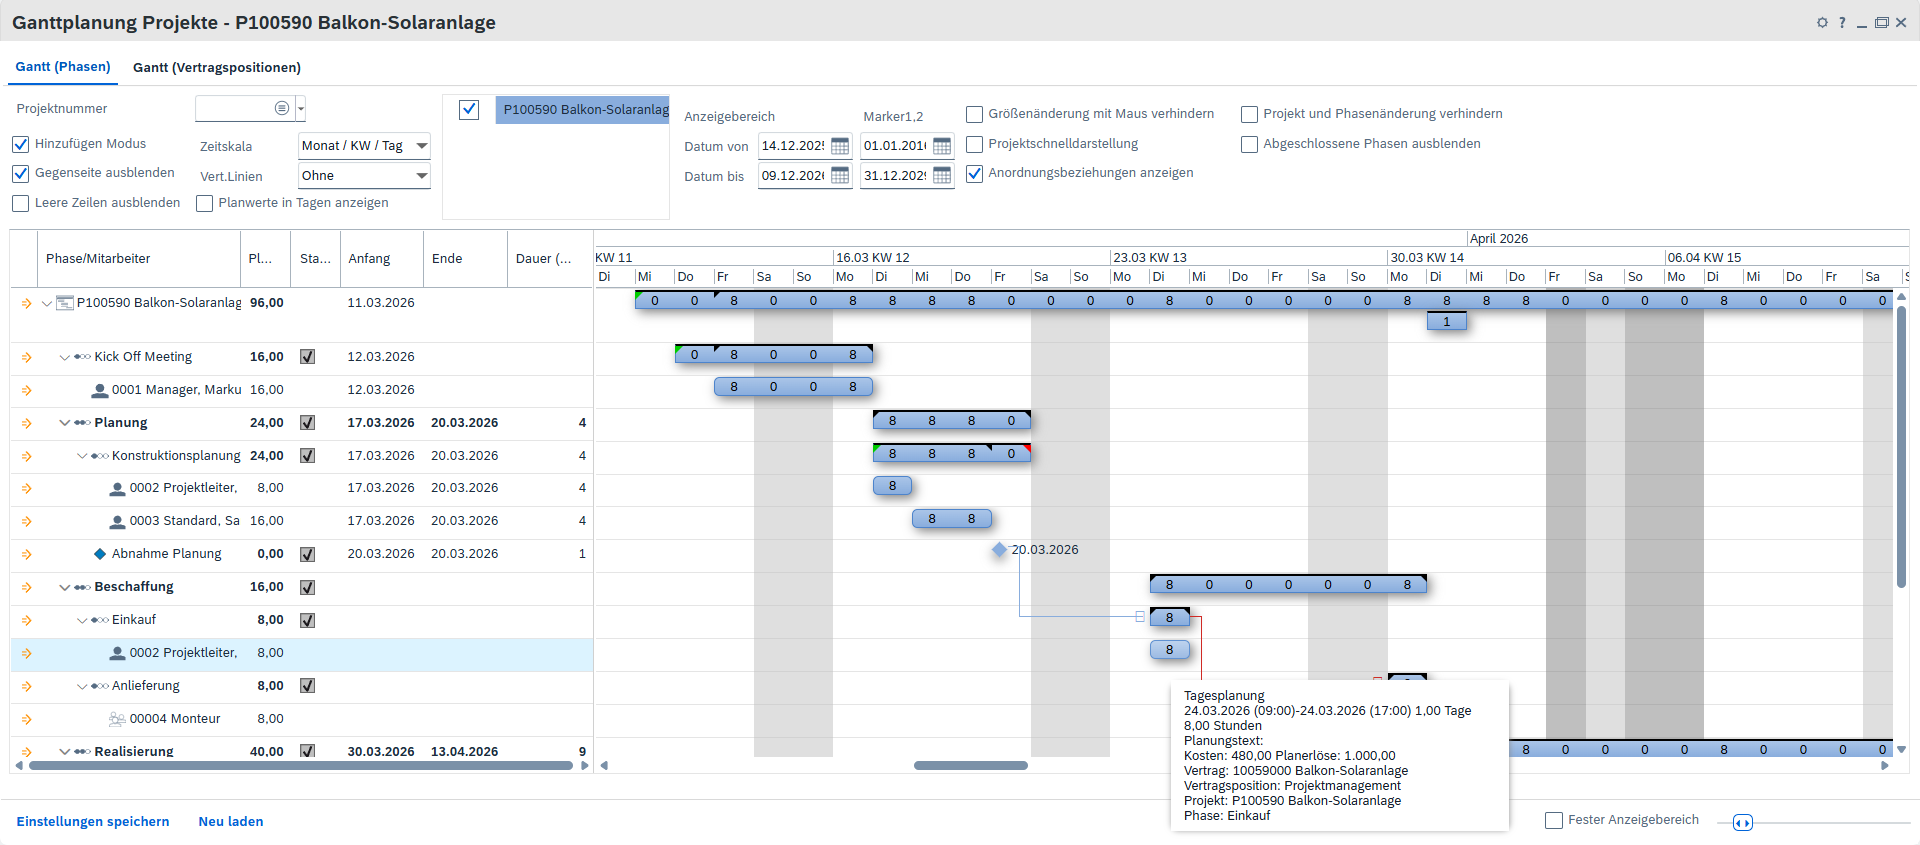The width and height of the screenshot is (1920, 845).
Task: Click phase icon beside Einkauf
Action: (100, 620)
